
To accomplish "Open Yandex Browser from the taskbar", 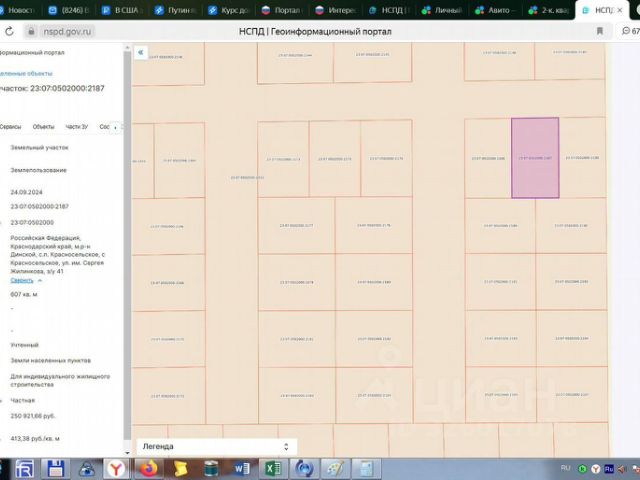I will click(117, 469).
